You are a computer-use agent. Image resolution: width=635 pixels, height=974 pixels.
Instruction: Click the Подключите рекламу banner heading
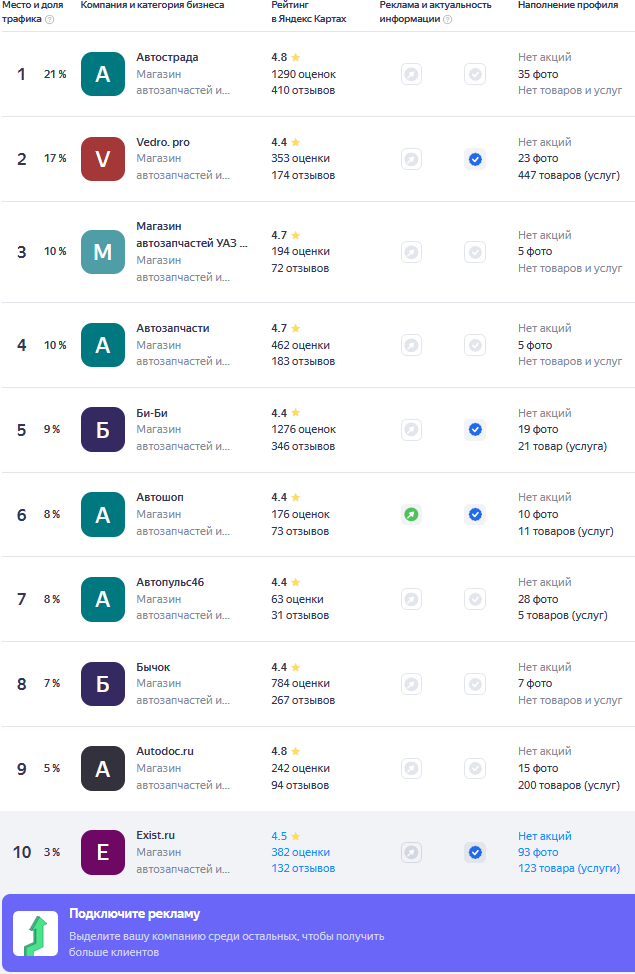(x=134, y=913)
